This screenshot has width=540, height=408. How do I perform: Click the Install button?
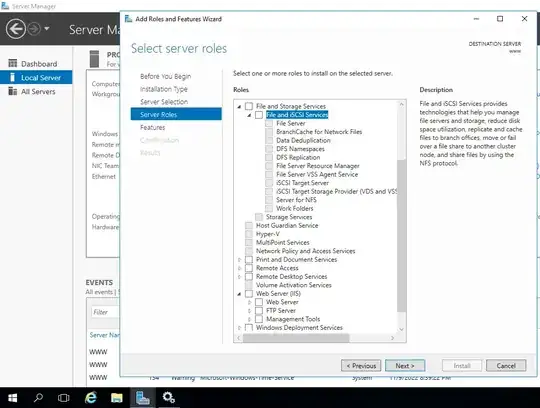[x=462, y=366]
